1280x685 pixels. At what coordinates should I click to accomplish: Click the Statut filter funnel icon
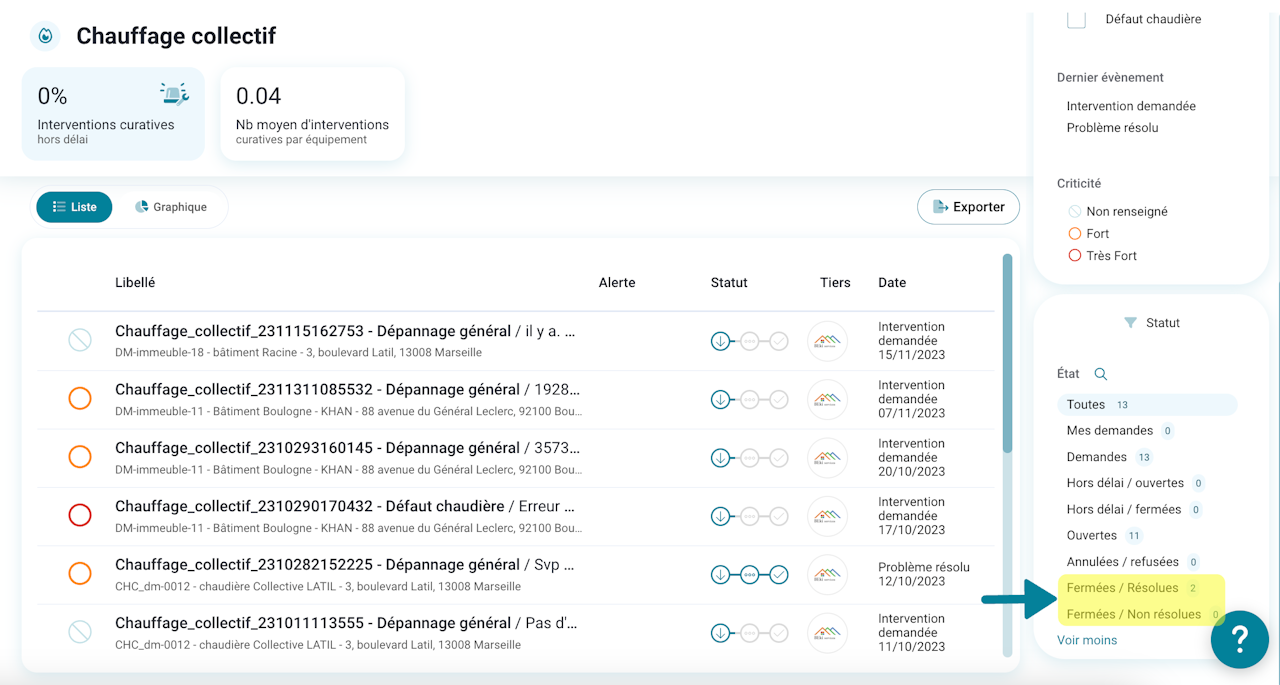(1130, 323)
